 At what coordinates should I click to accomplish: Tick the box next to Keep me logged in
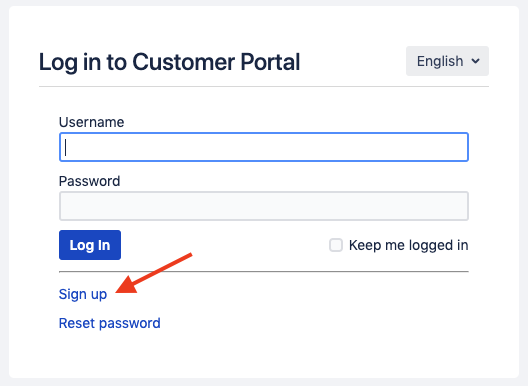[x=336, y=245]
